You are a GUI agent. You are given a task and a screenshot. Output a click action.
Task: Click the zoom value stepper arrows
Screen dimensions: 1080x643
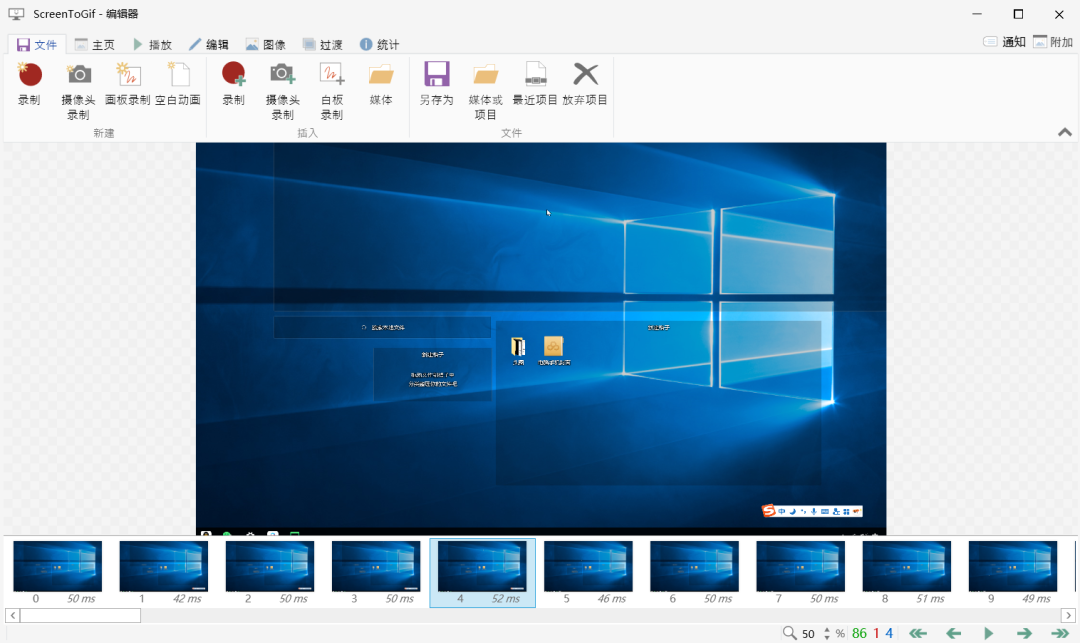(x=827, y=633)
